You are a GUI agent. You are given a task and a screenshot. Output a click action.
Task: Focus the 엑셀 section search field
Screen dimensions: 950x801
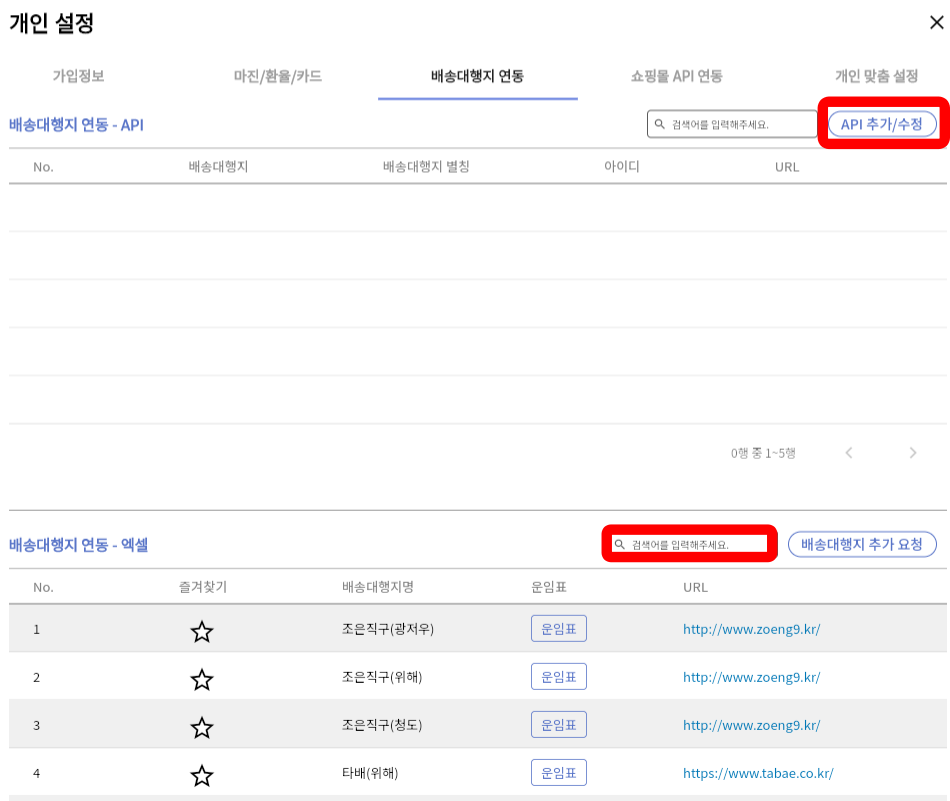697,545
